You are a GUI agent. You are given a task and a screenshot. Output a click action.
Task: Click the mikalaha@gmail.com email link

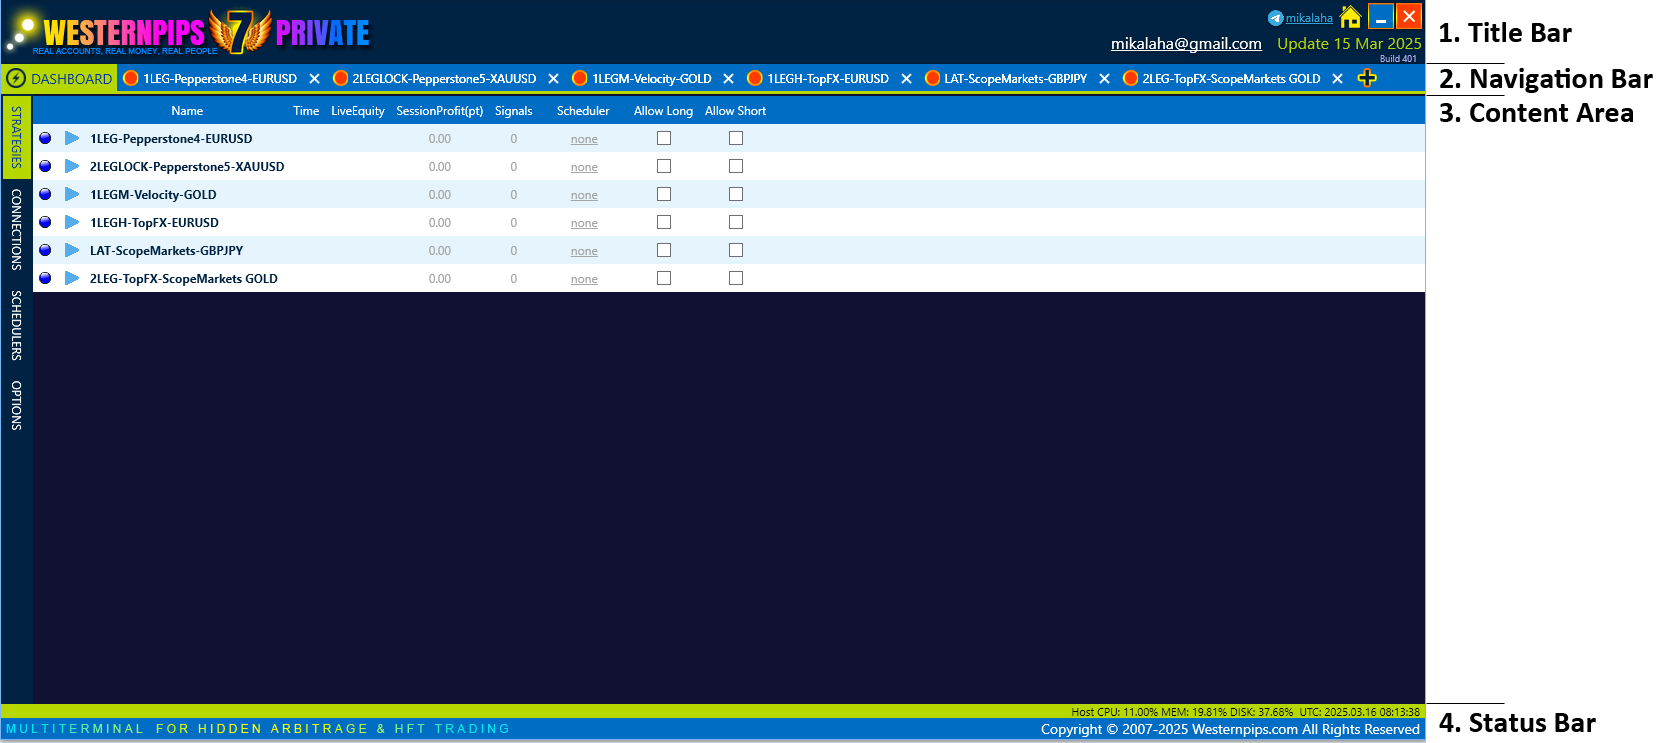(x=1186, y=43)
